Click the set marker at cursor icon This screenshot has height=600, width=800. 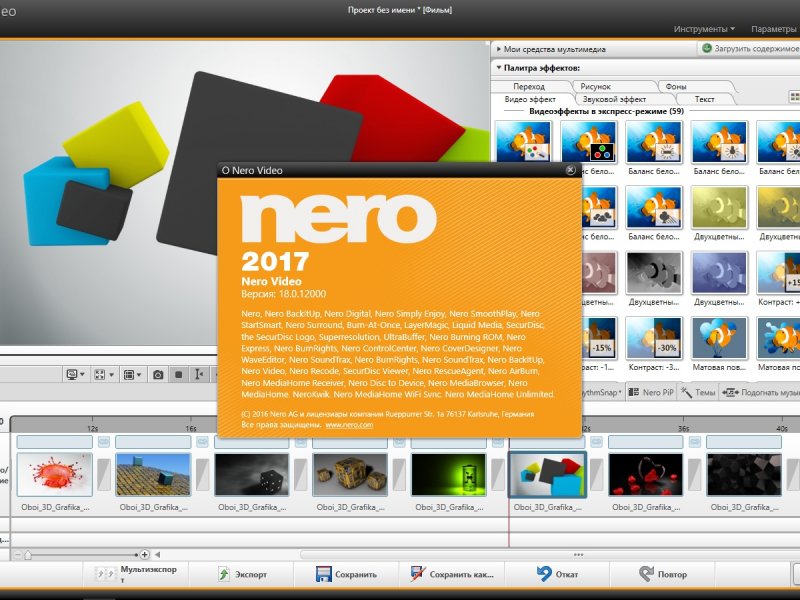tap(199, 374)
